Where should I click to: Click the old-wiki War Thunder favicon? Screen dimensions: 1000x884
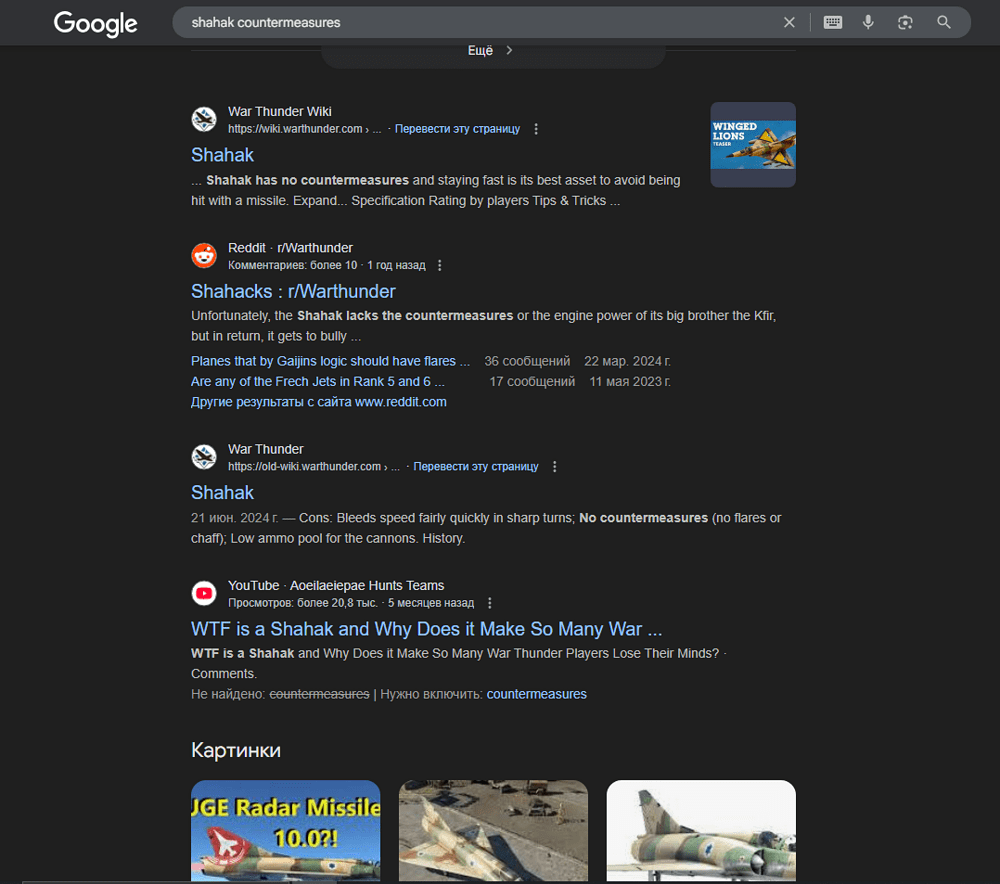click(204, 457)
